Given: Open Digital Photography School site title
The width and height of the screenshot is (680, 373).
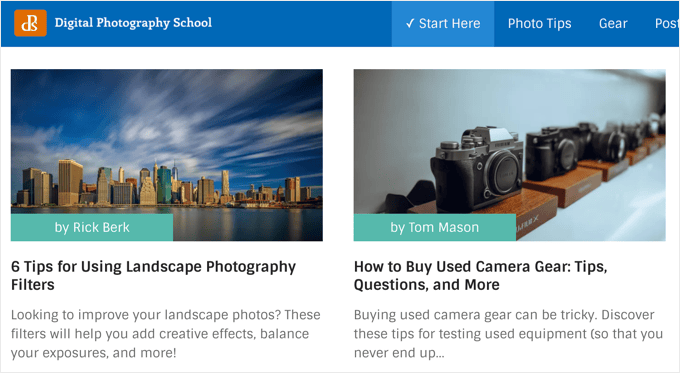Looking at the screenshot, I should (133, 23).
